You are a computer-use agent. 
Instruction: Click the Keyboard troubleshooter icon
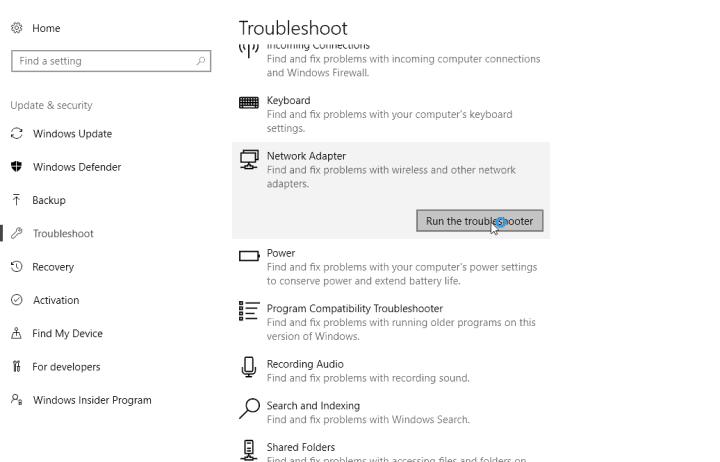click(249, 102)
